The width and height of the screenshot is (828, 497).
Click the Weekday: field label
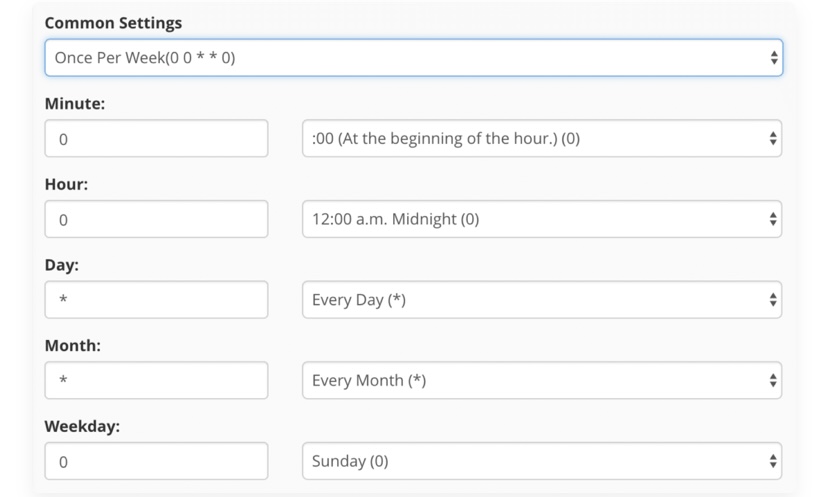82,426
